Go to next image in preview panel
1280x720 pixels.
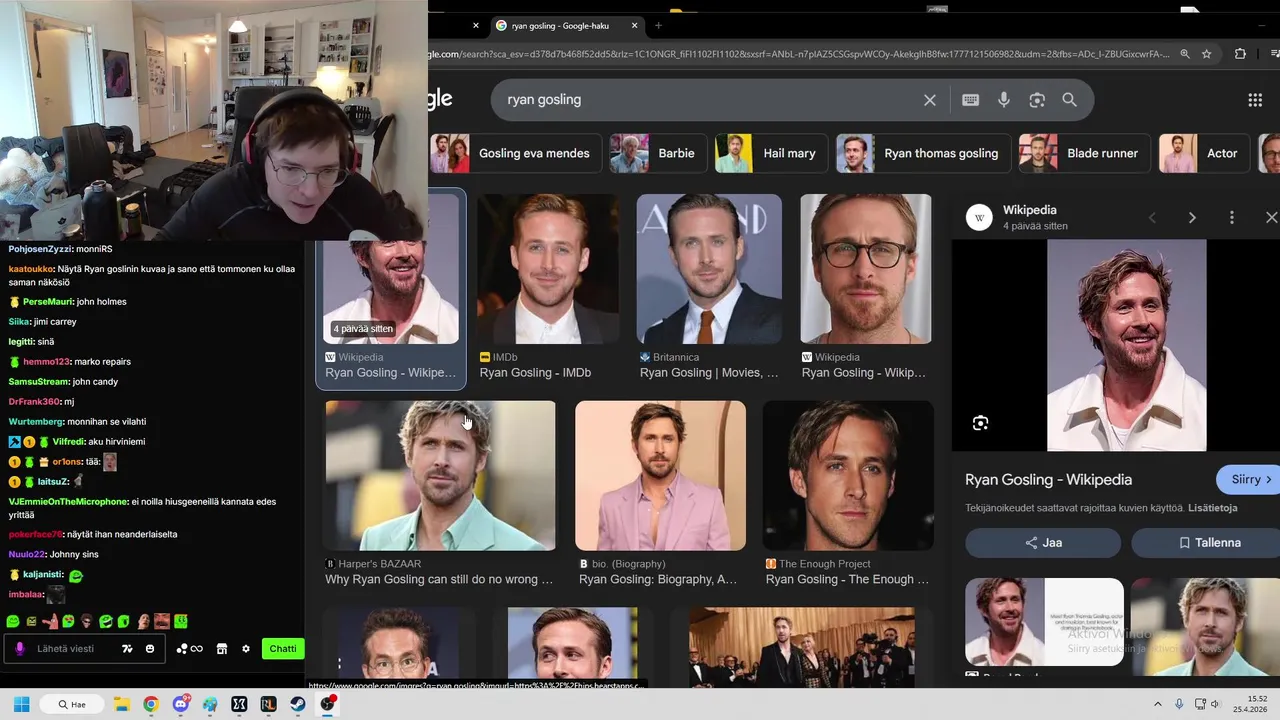[1191, 217]
